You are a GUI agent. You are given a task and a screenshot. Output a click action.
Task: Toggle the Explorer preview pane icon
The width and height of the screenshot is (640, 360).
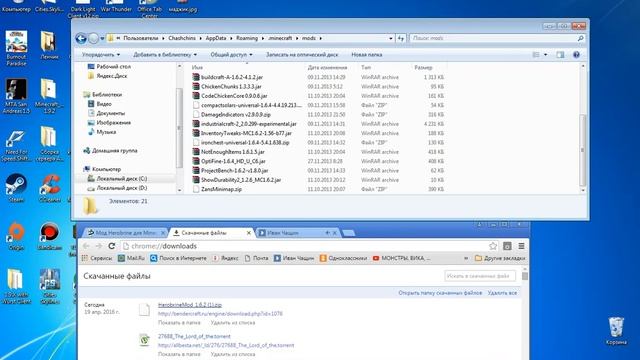[560, 55]
